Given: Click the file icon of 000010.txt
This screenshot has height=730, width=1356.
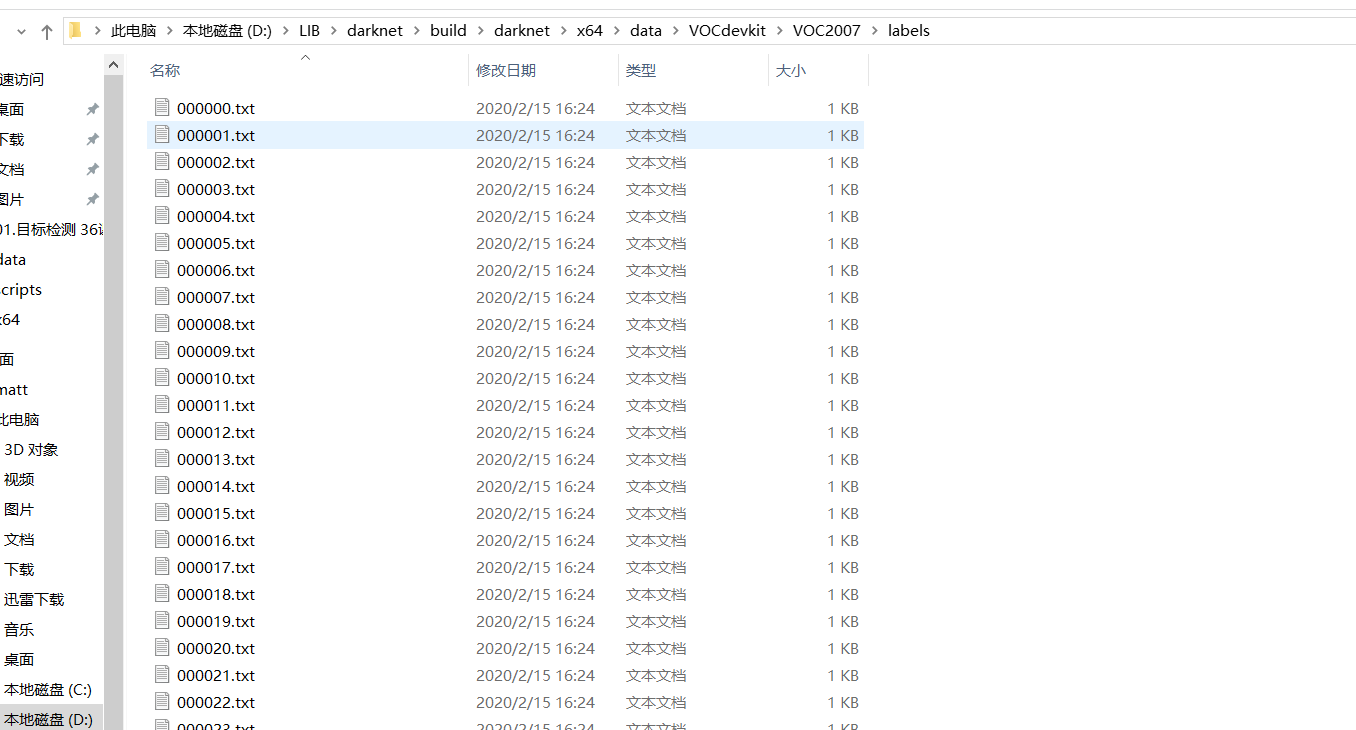Looking at the screenshot, I should 162,377.
